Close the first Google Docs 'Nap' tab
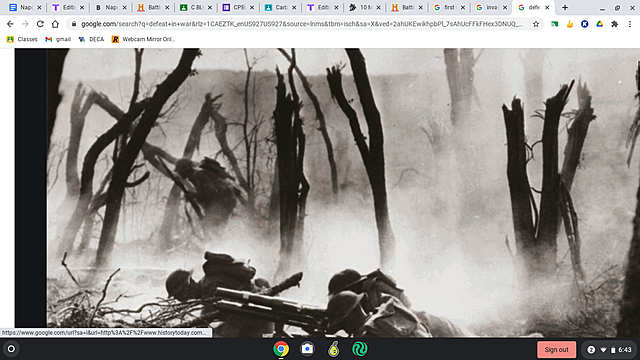This screenshot has height=360, width=640. 39,7
